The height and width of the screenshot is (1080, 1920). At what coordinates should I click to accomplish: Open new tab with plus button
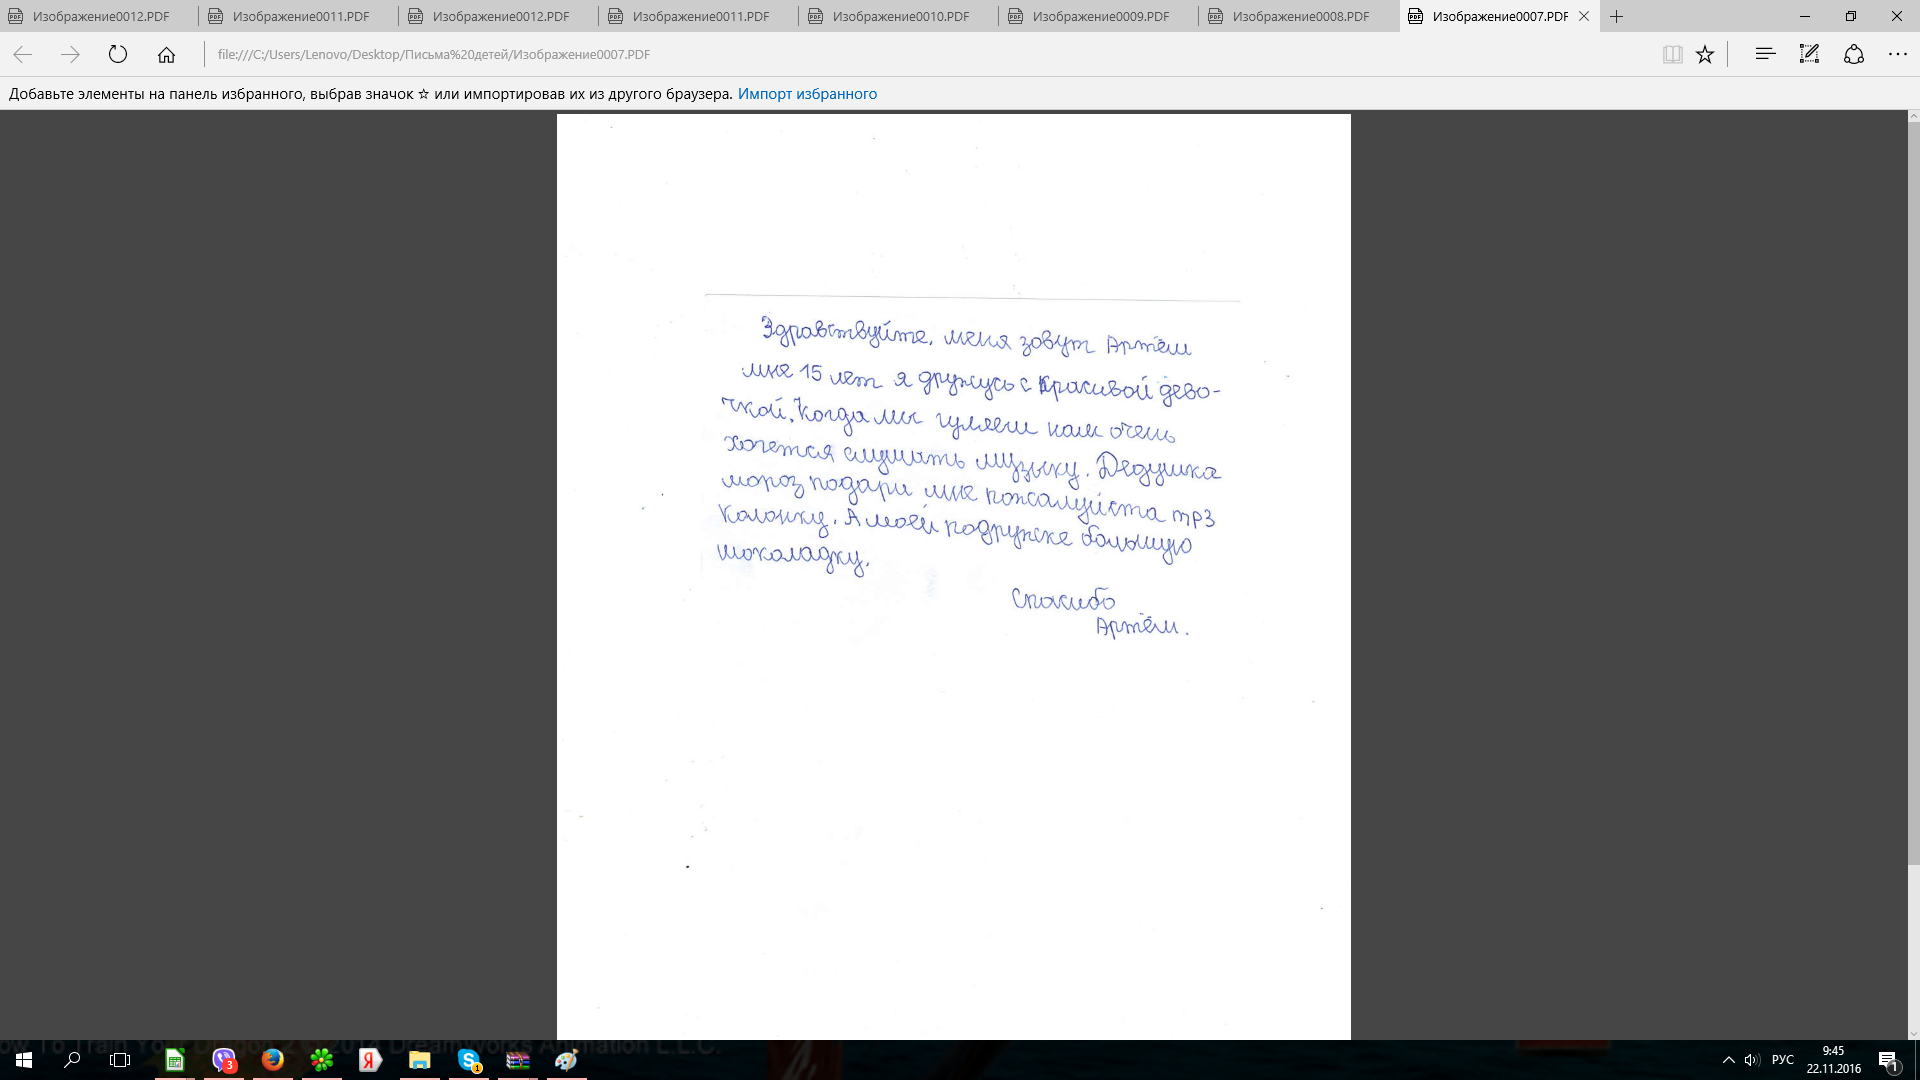(1617, 16)
